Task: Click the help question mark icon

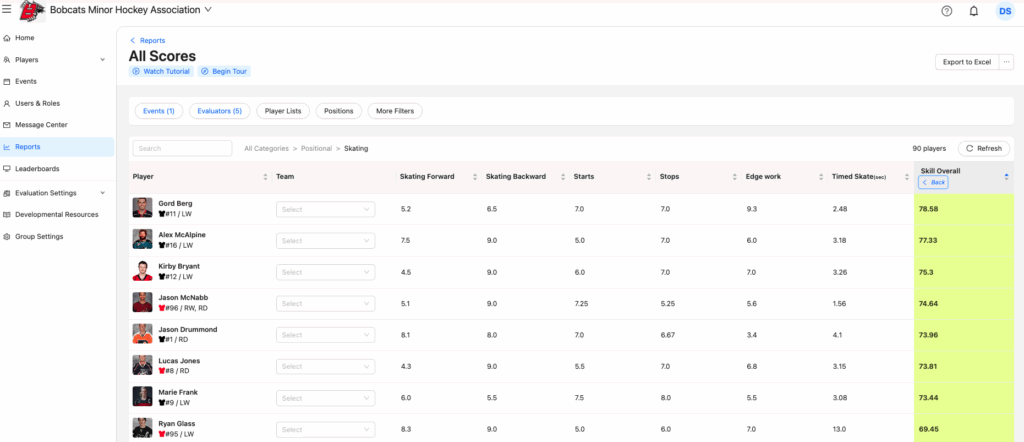Action: [x=946, y=11]
